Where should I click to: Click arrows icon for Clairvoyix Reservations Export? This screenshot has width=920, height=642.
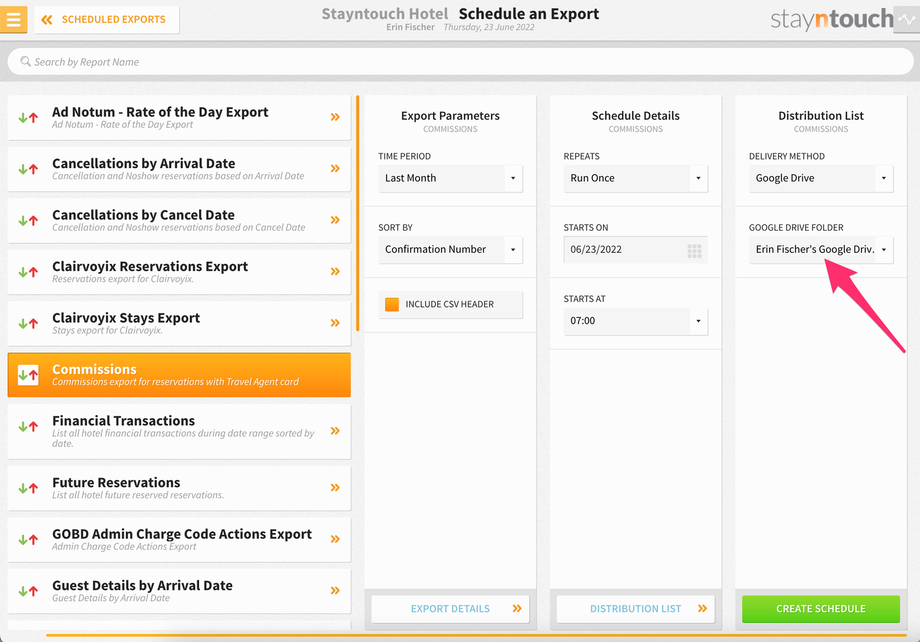(x=28, y=272)
